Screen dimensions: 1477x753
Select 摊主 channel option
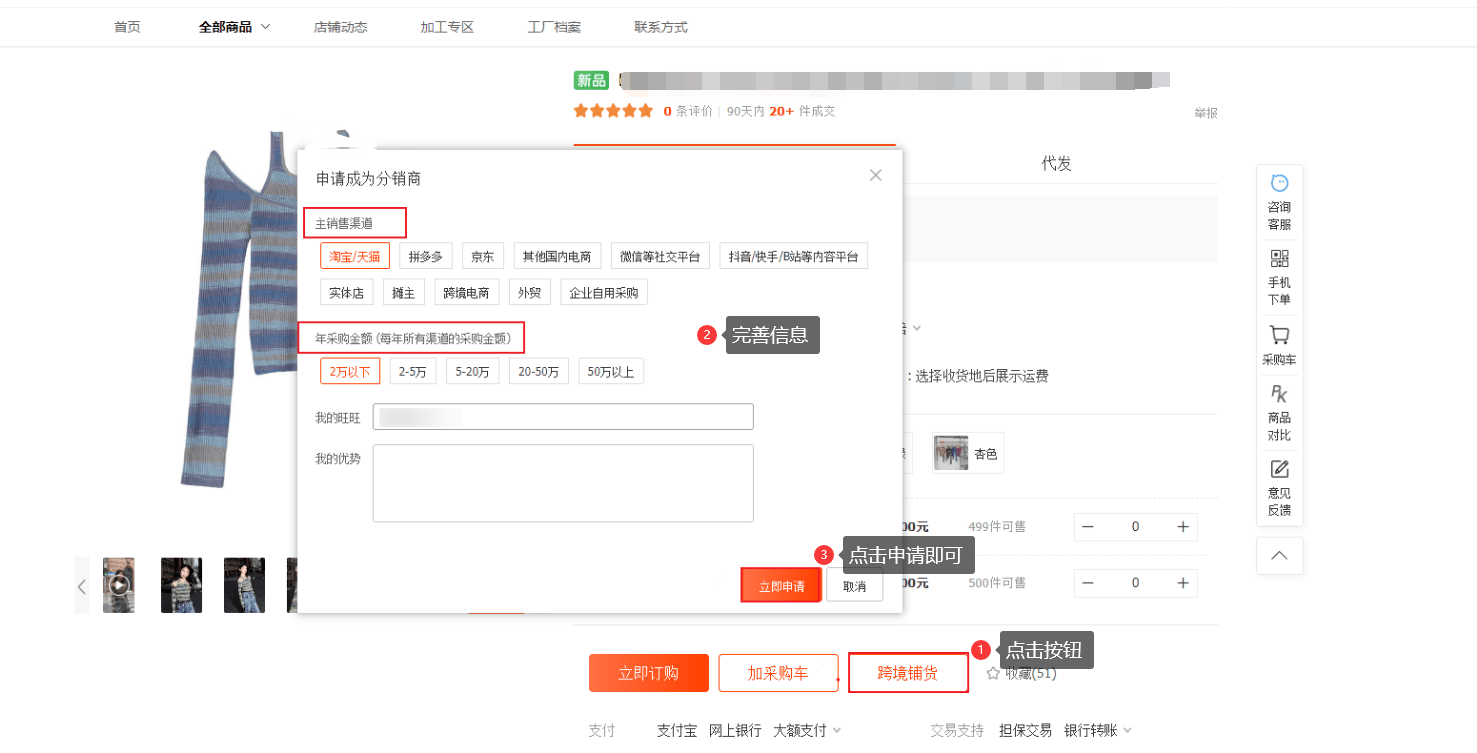tap(404, 292)
